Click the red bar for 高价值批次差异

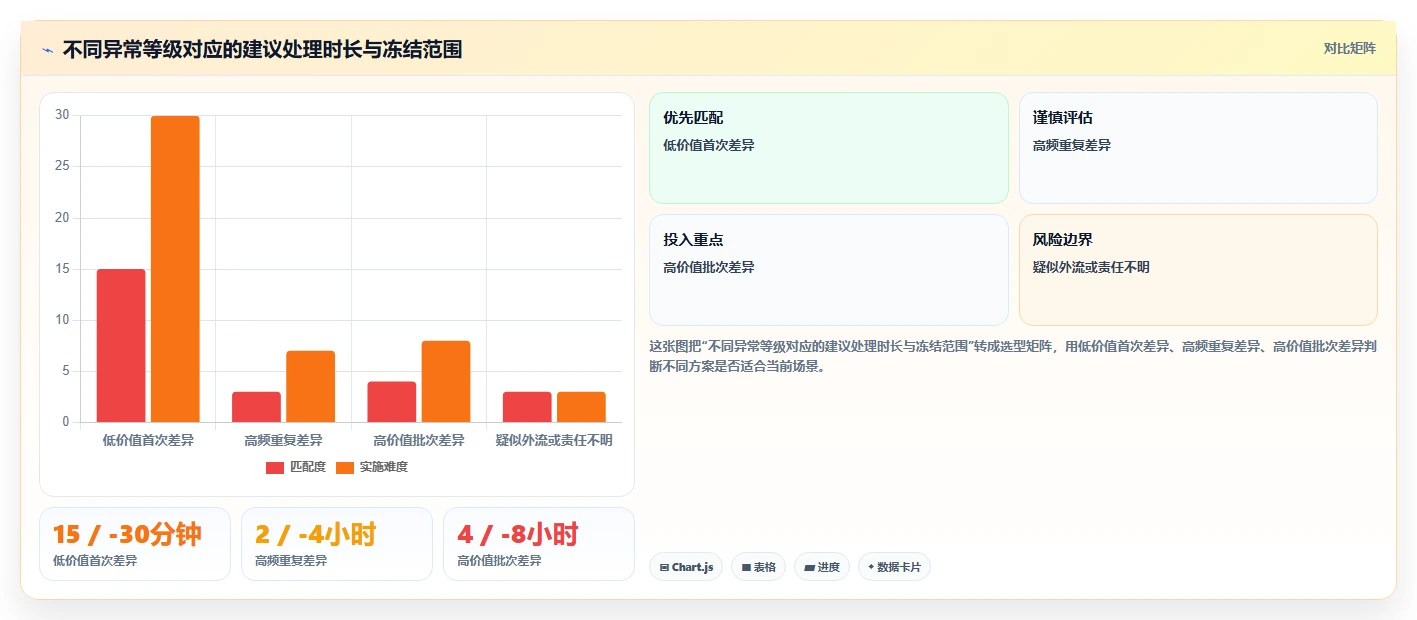392,402
